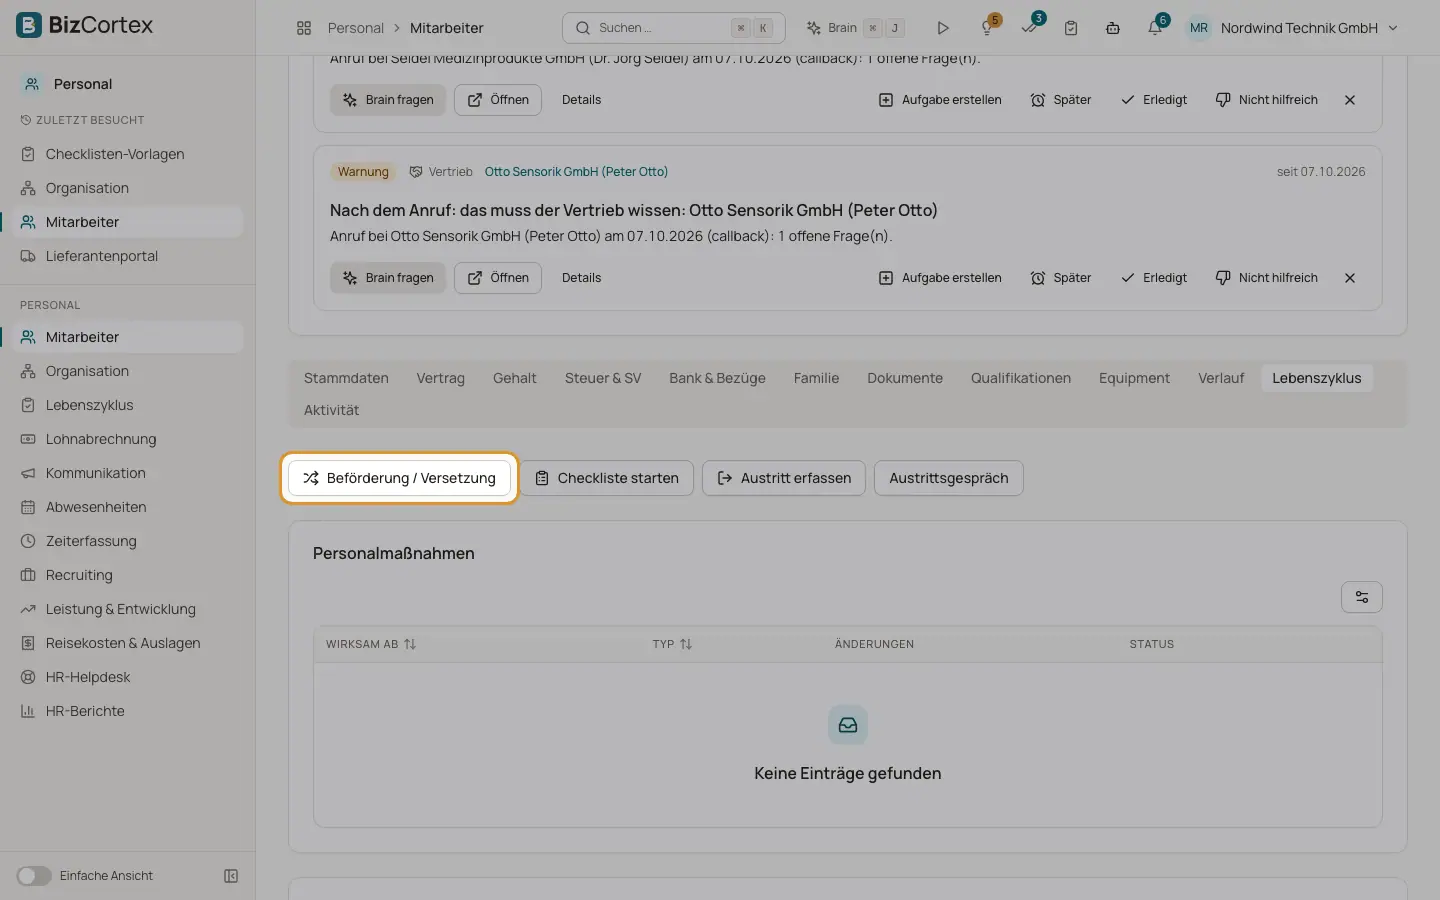Image resolution: width=1440 pixels, height=900 pixels.
Task: Switch to the Gehalt tab
Action: (514, 378)
